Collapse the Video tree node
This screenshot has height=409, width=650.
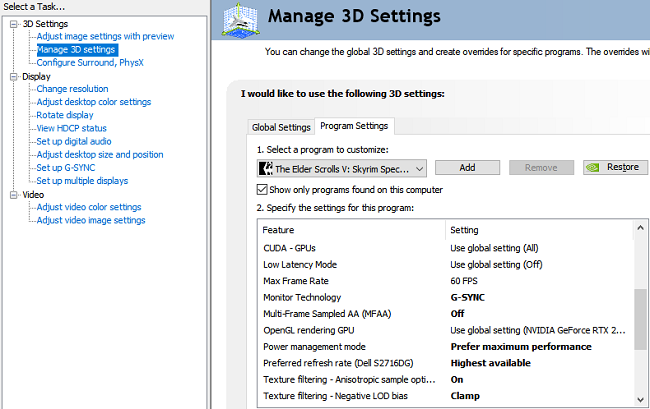[14, 194]
